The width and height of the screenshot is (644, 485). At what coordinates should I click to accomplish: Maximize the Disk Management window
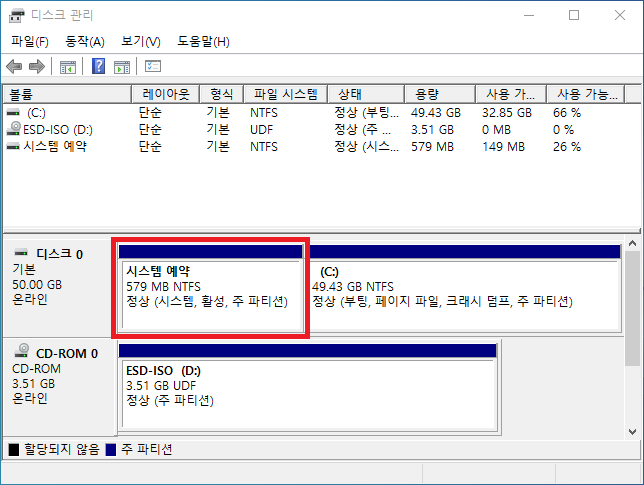click(x=574, y=16)
